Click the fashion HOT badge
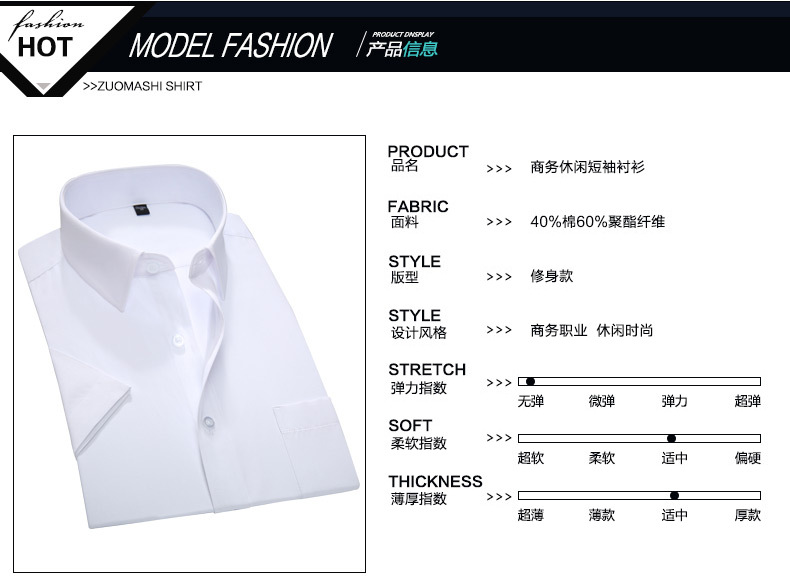 tap(45, 38)
